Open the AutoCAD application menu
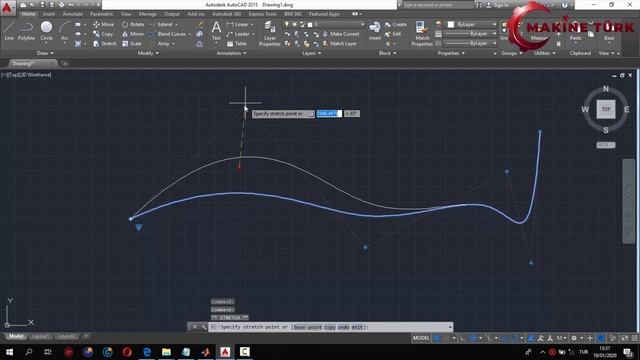640x360 pixels. point(7,7)
